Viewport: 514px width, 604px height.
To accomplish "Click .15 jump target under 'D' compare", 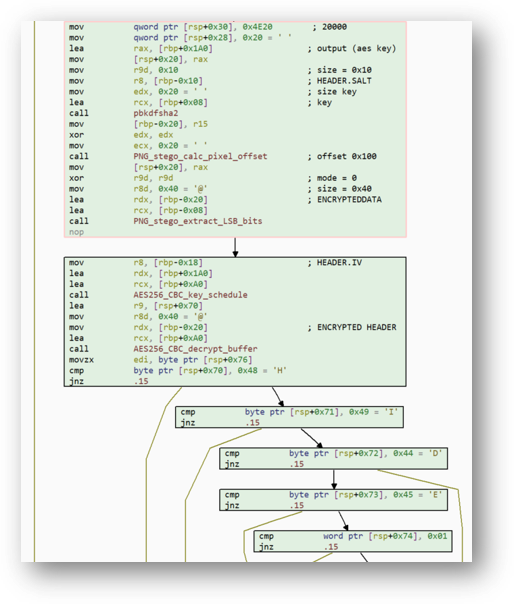I will (297, 464).
